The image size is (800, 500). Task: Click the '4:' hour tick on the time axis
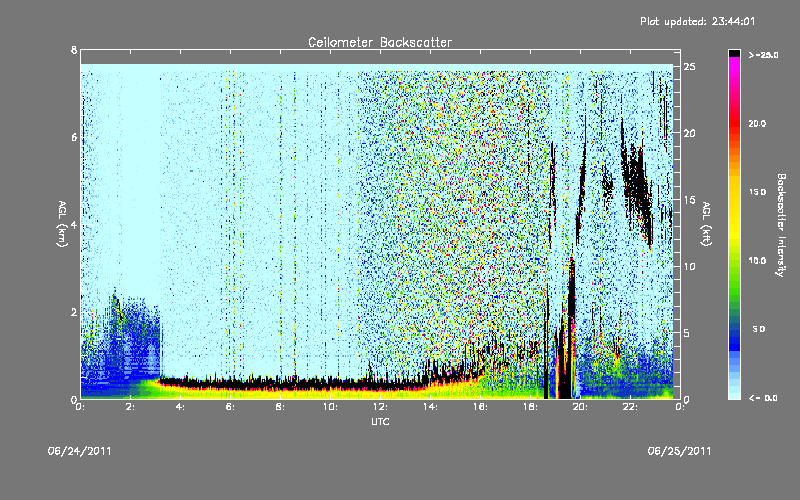point(180,407)
